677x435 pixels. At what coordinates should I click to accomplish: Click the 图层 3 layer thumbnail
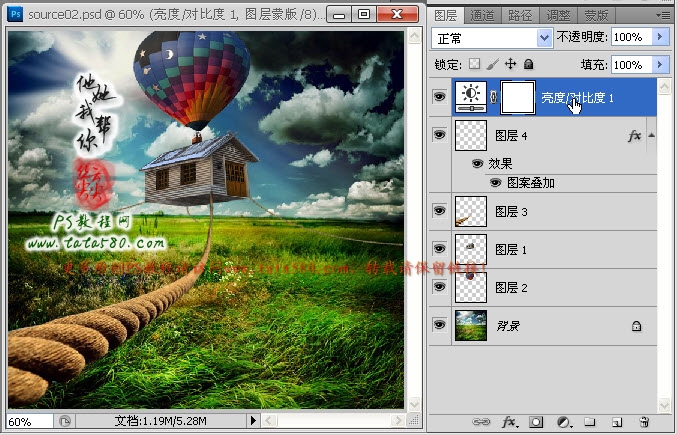tap(471, 211)
